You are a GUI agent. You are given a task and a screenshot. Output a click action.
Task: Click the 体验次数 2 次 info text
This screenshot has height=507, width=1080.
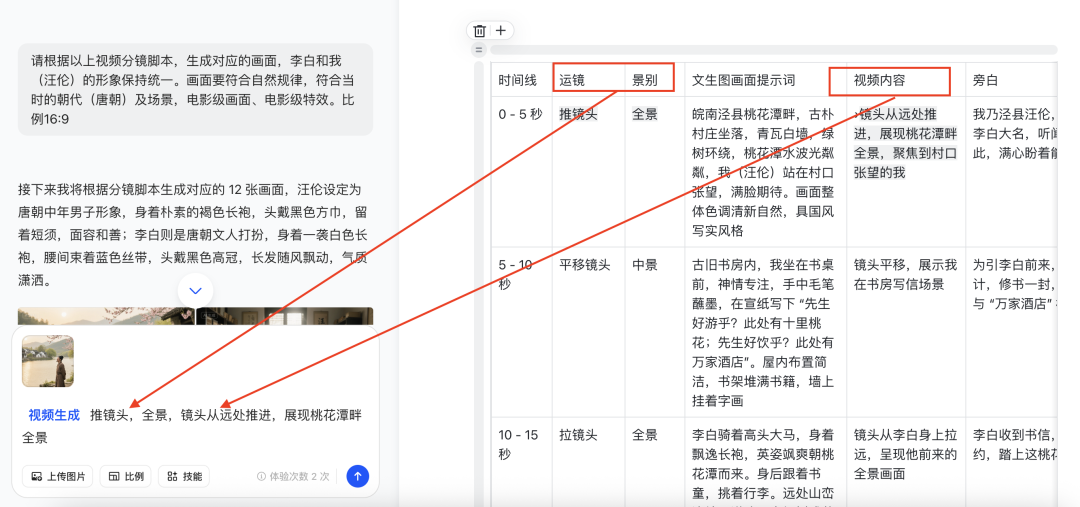pyautogui.click(x=293, y=476)
